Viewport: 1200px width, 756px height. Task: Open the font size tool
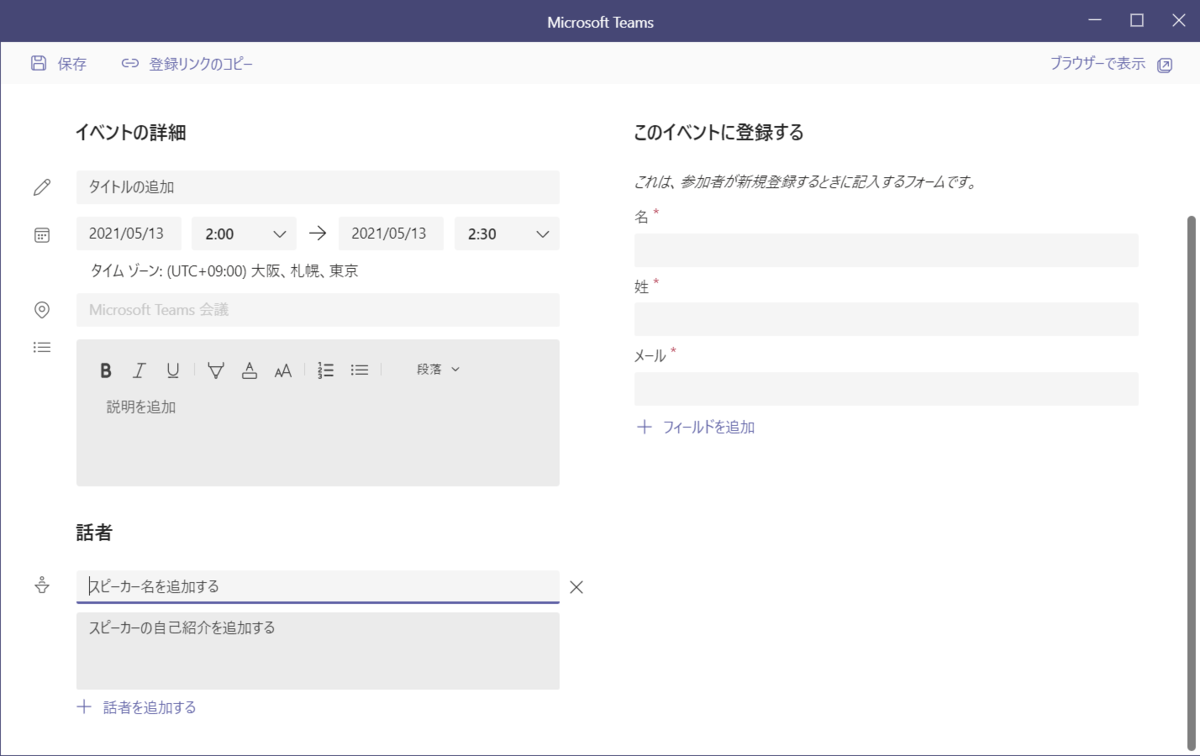(283, 370)
